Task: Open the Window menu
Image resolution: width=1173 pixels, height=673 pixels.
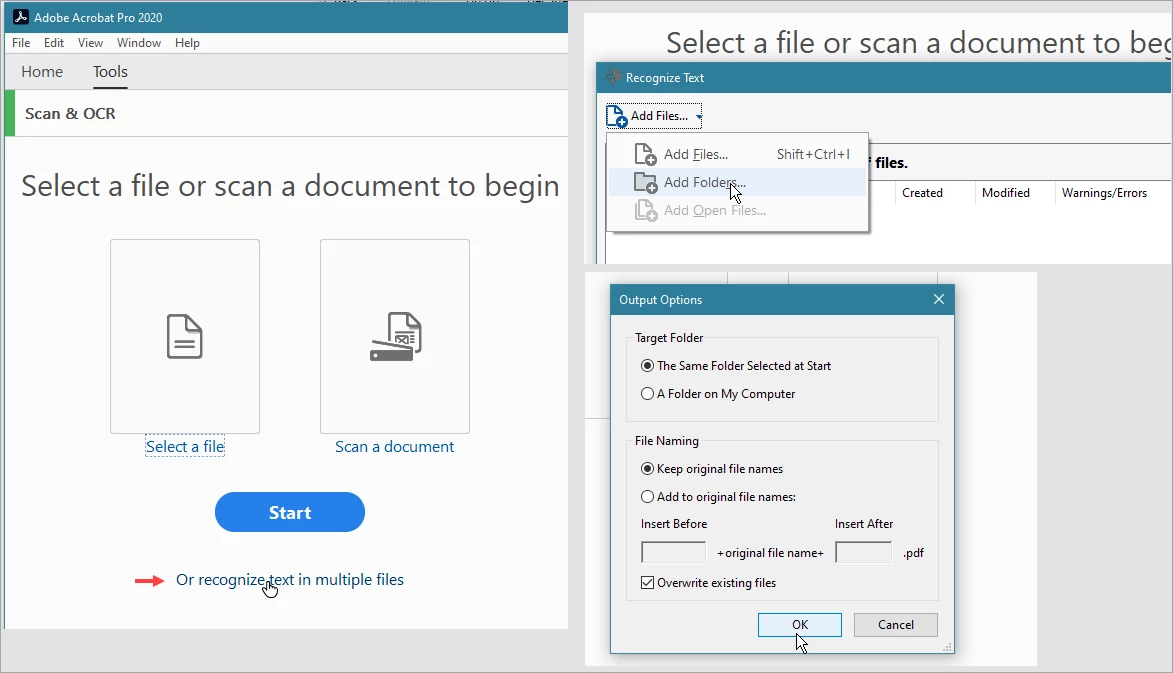Action: point(138,43)
